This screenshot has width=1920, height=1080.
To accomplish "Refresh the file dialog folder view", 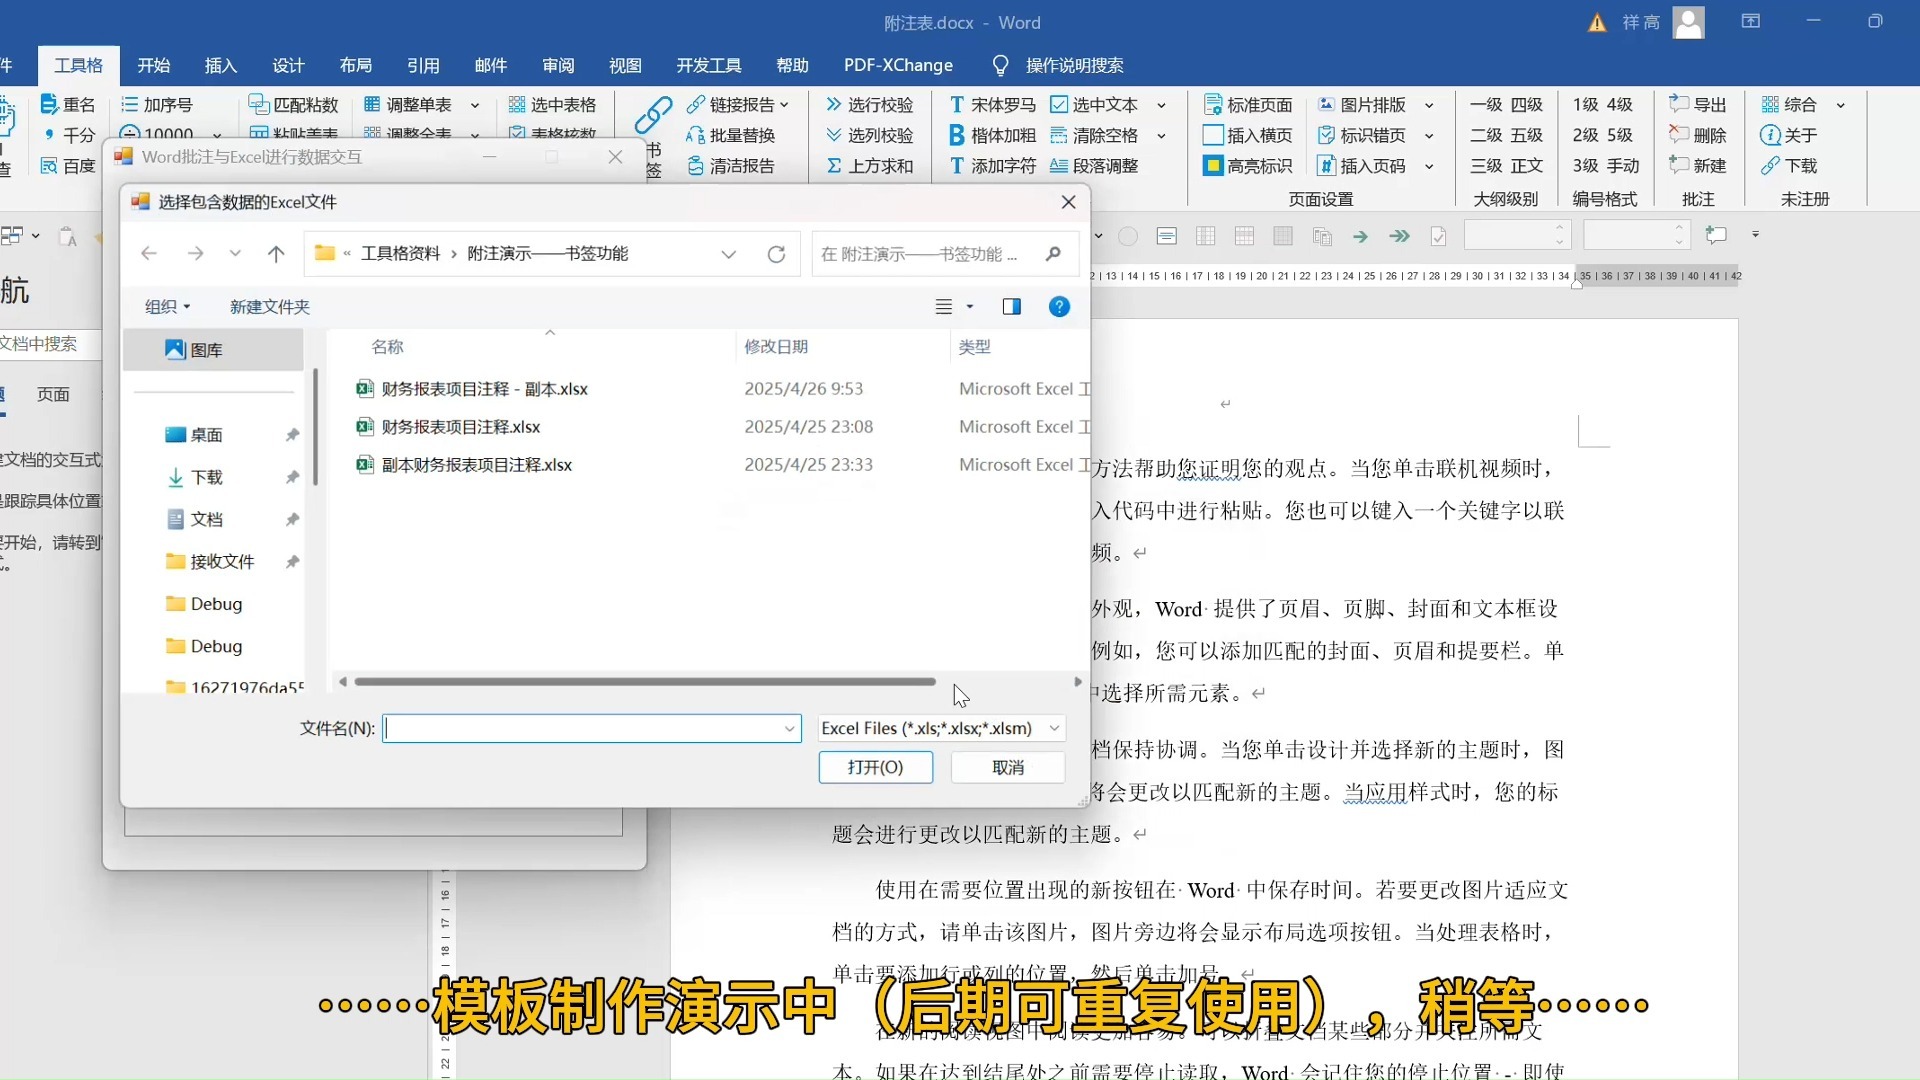I will [776, 254].
